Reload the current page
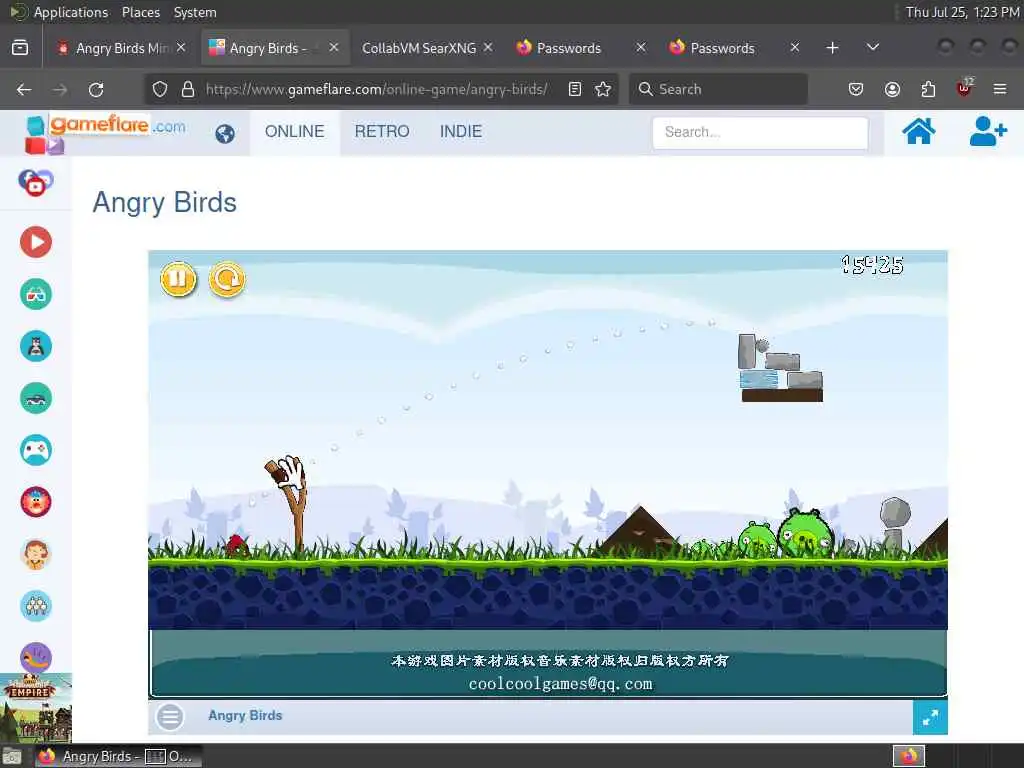The height and width of the screenshot is (768, 1024). 96,89
